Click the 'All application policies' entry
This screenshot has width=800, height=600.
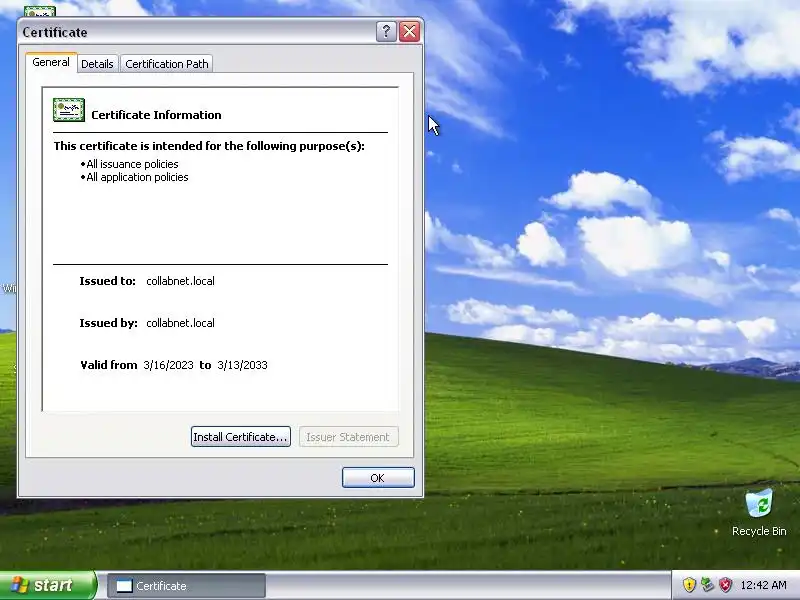click(137, 177)
